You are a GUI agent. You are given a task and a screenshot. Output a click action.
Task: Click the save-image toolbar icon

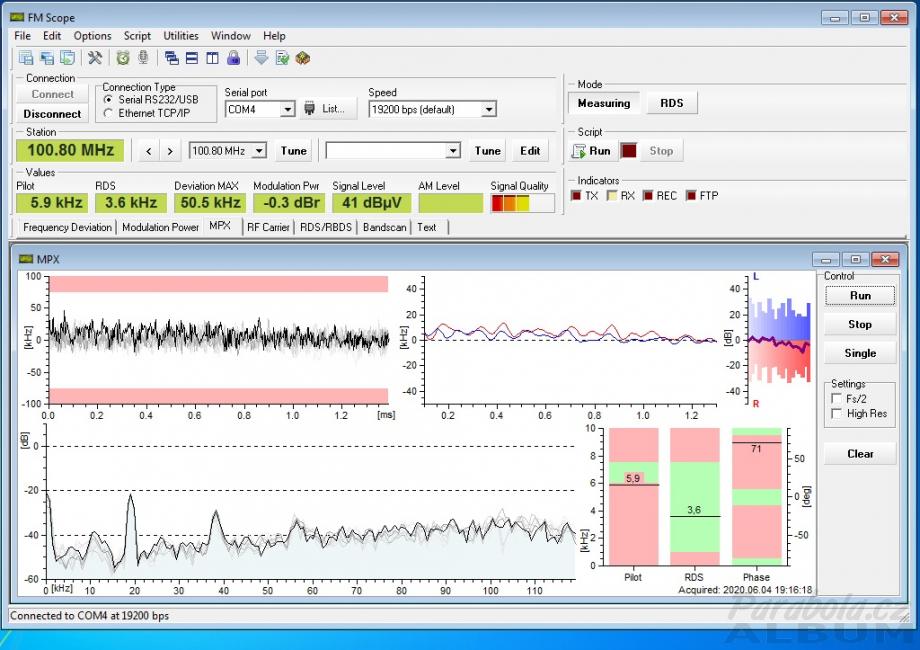pos(47,58)
